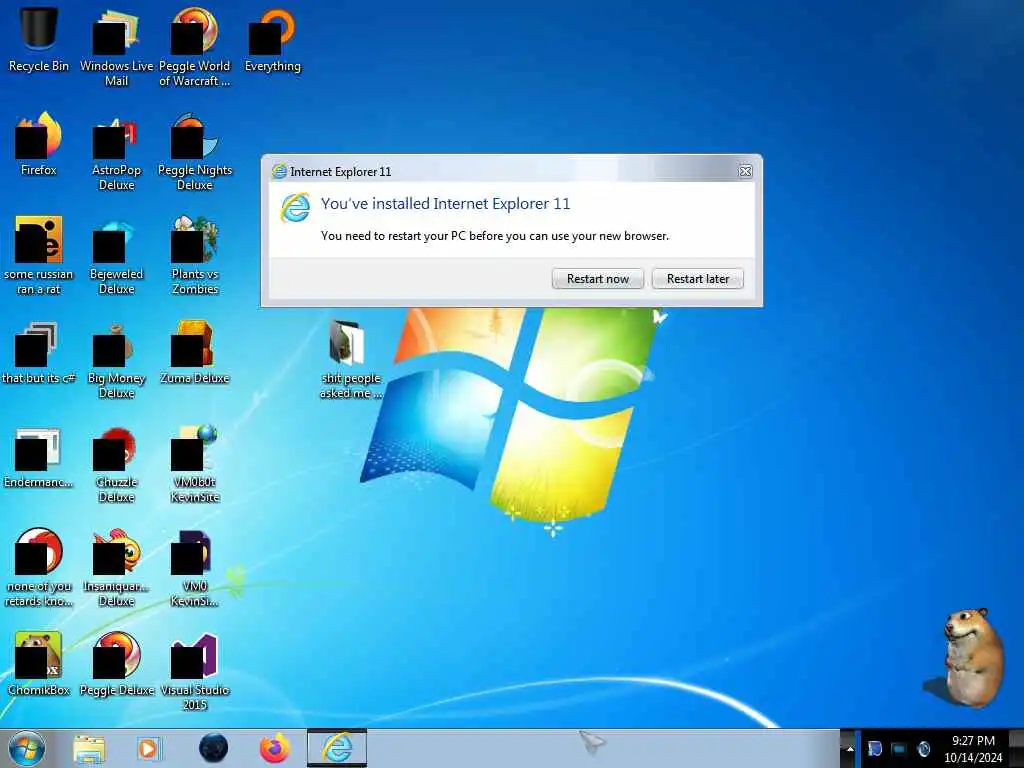The image size is (1024, 768).
Task: Click the network tray icon
Action: pyautogui.click(x=899, y=749)
